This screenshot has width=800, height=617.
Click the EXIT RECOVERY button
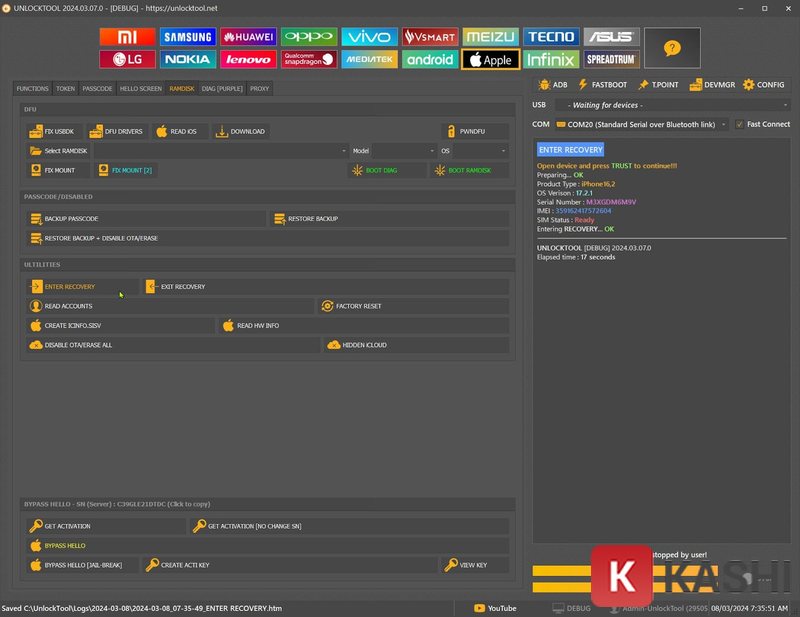(182, 287)
